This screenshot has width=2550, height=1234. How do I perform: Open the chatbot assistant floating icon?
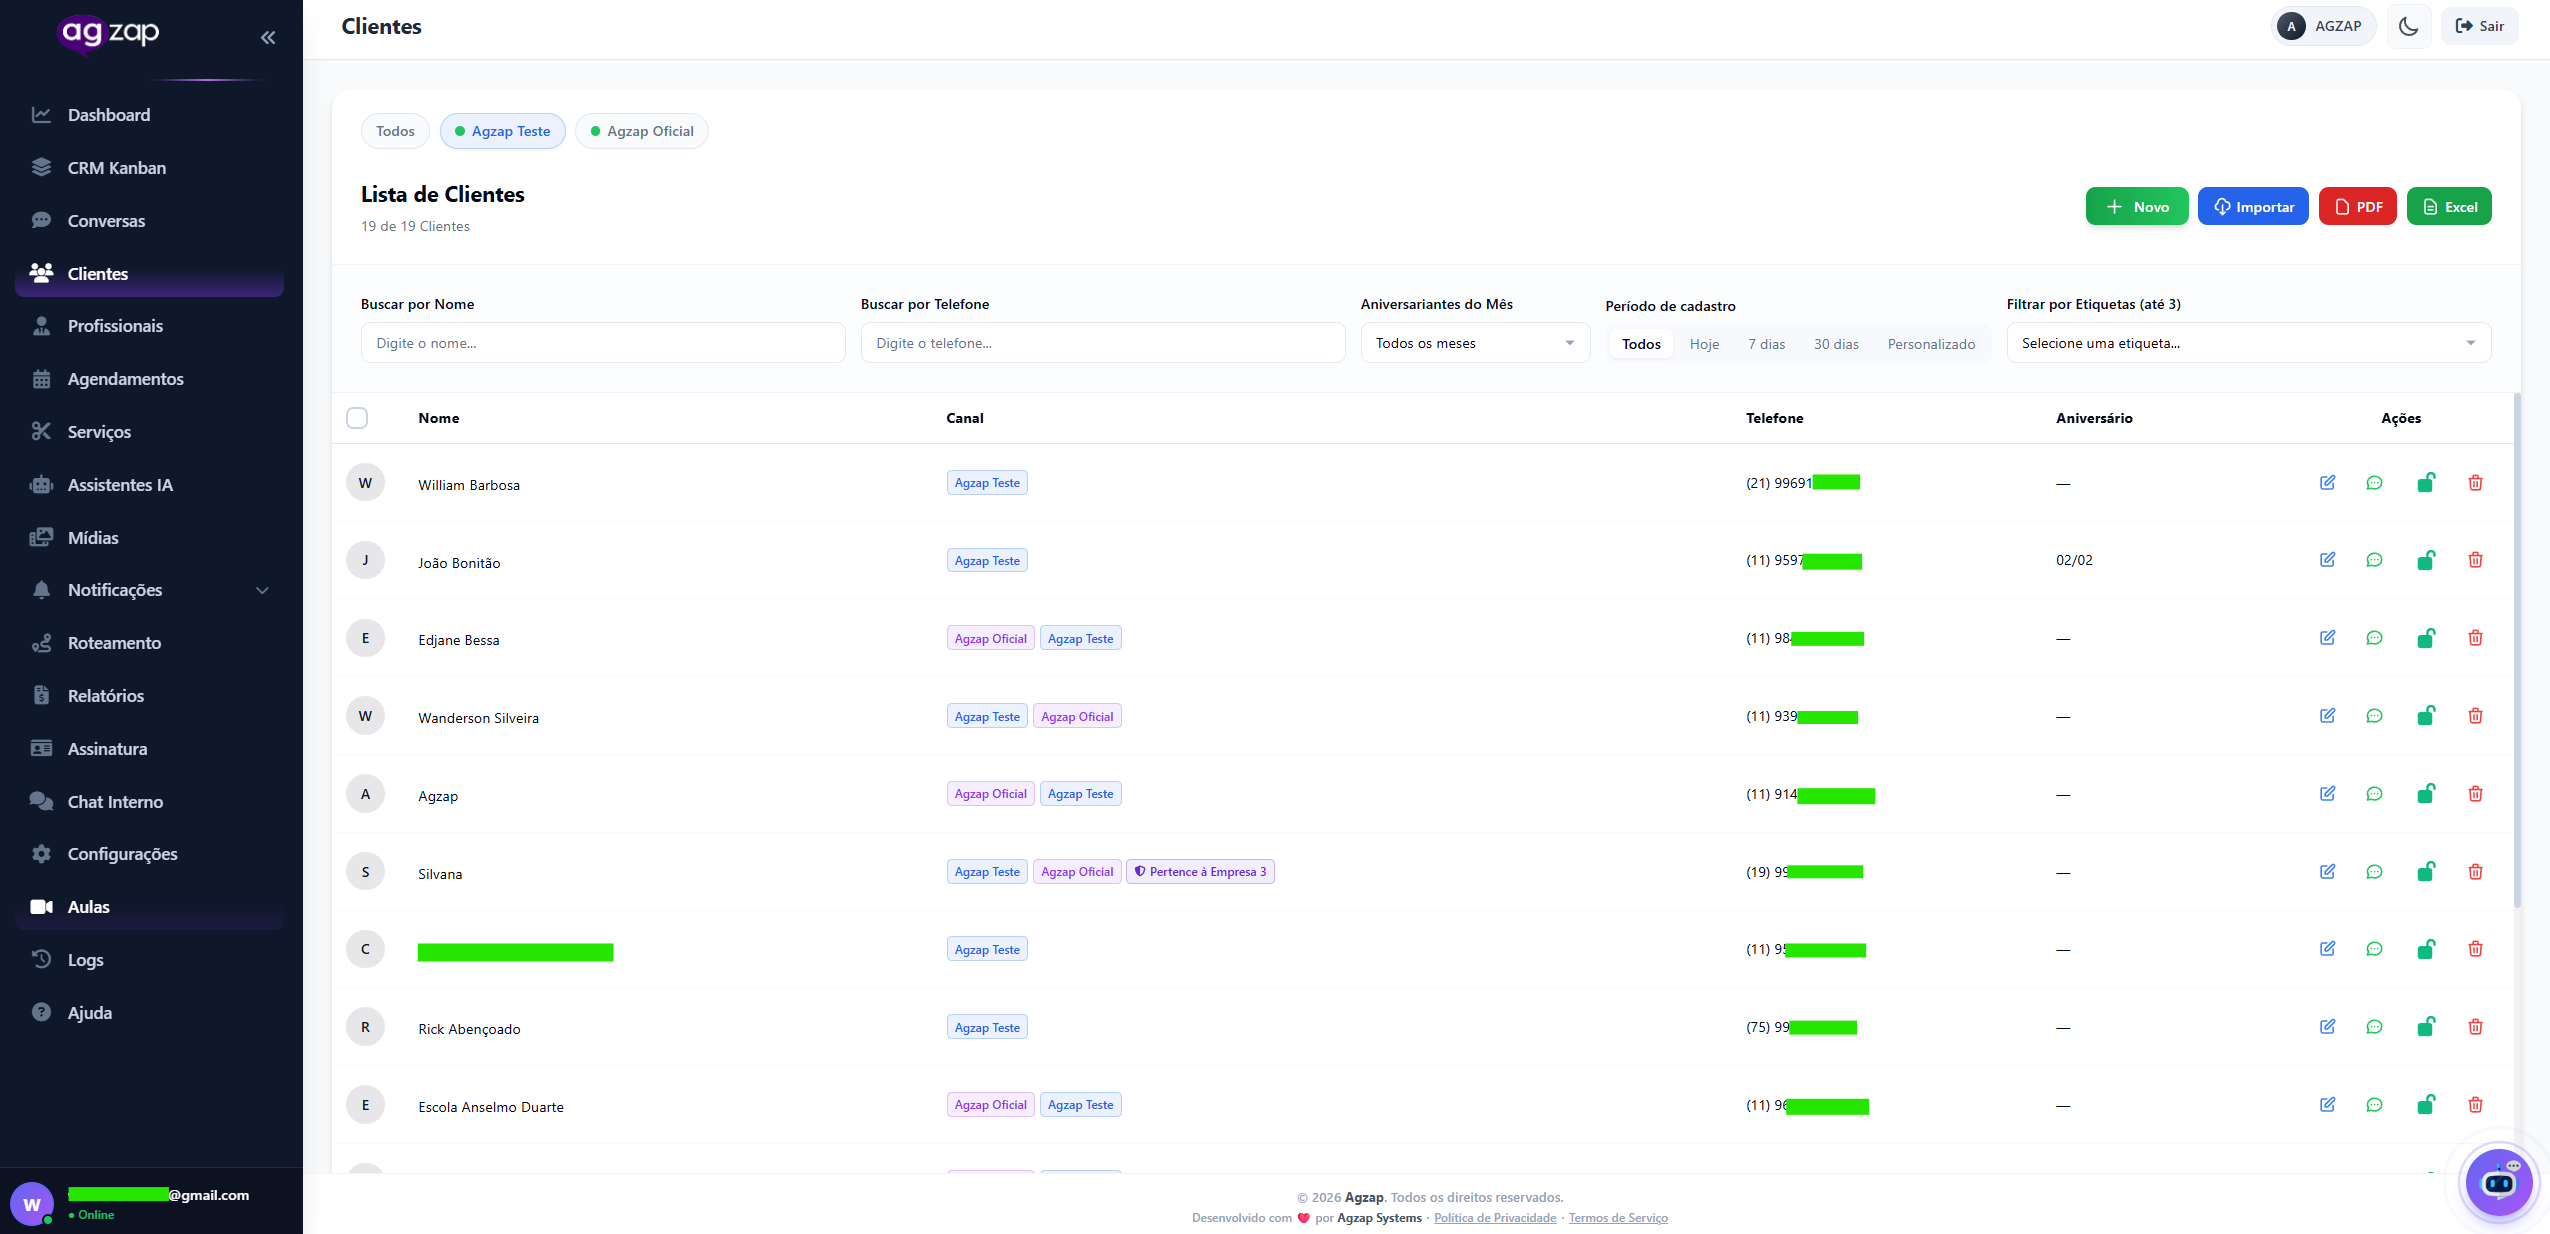click(x=2498, y=1183)
